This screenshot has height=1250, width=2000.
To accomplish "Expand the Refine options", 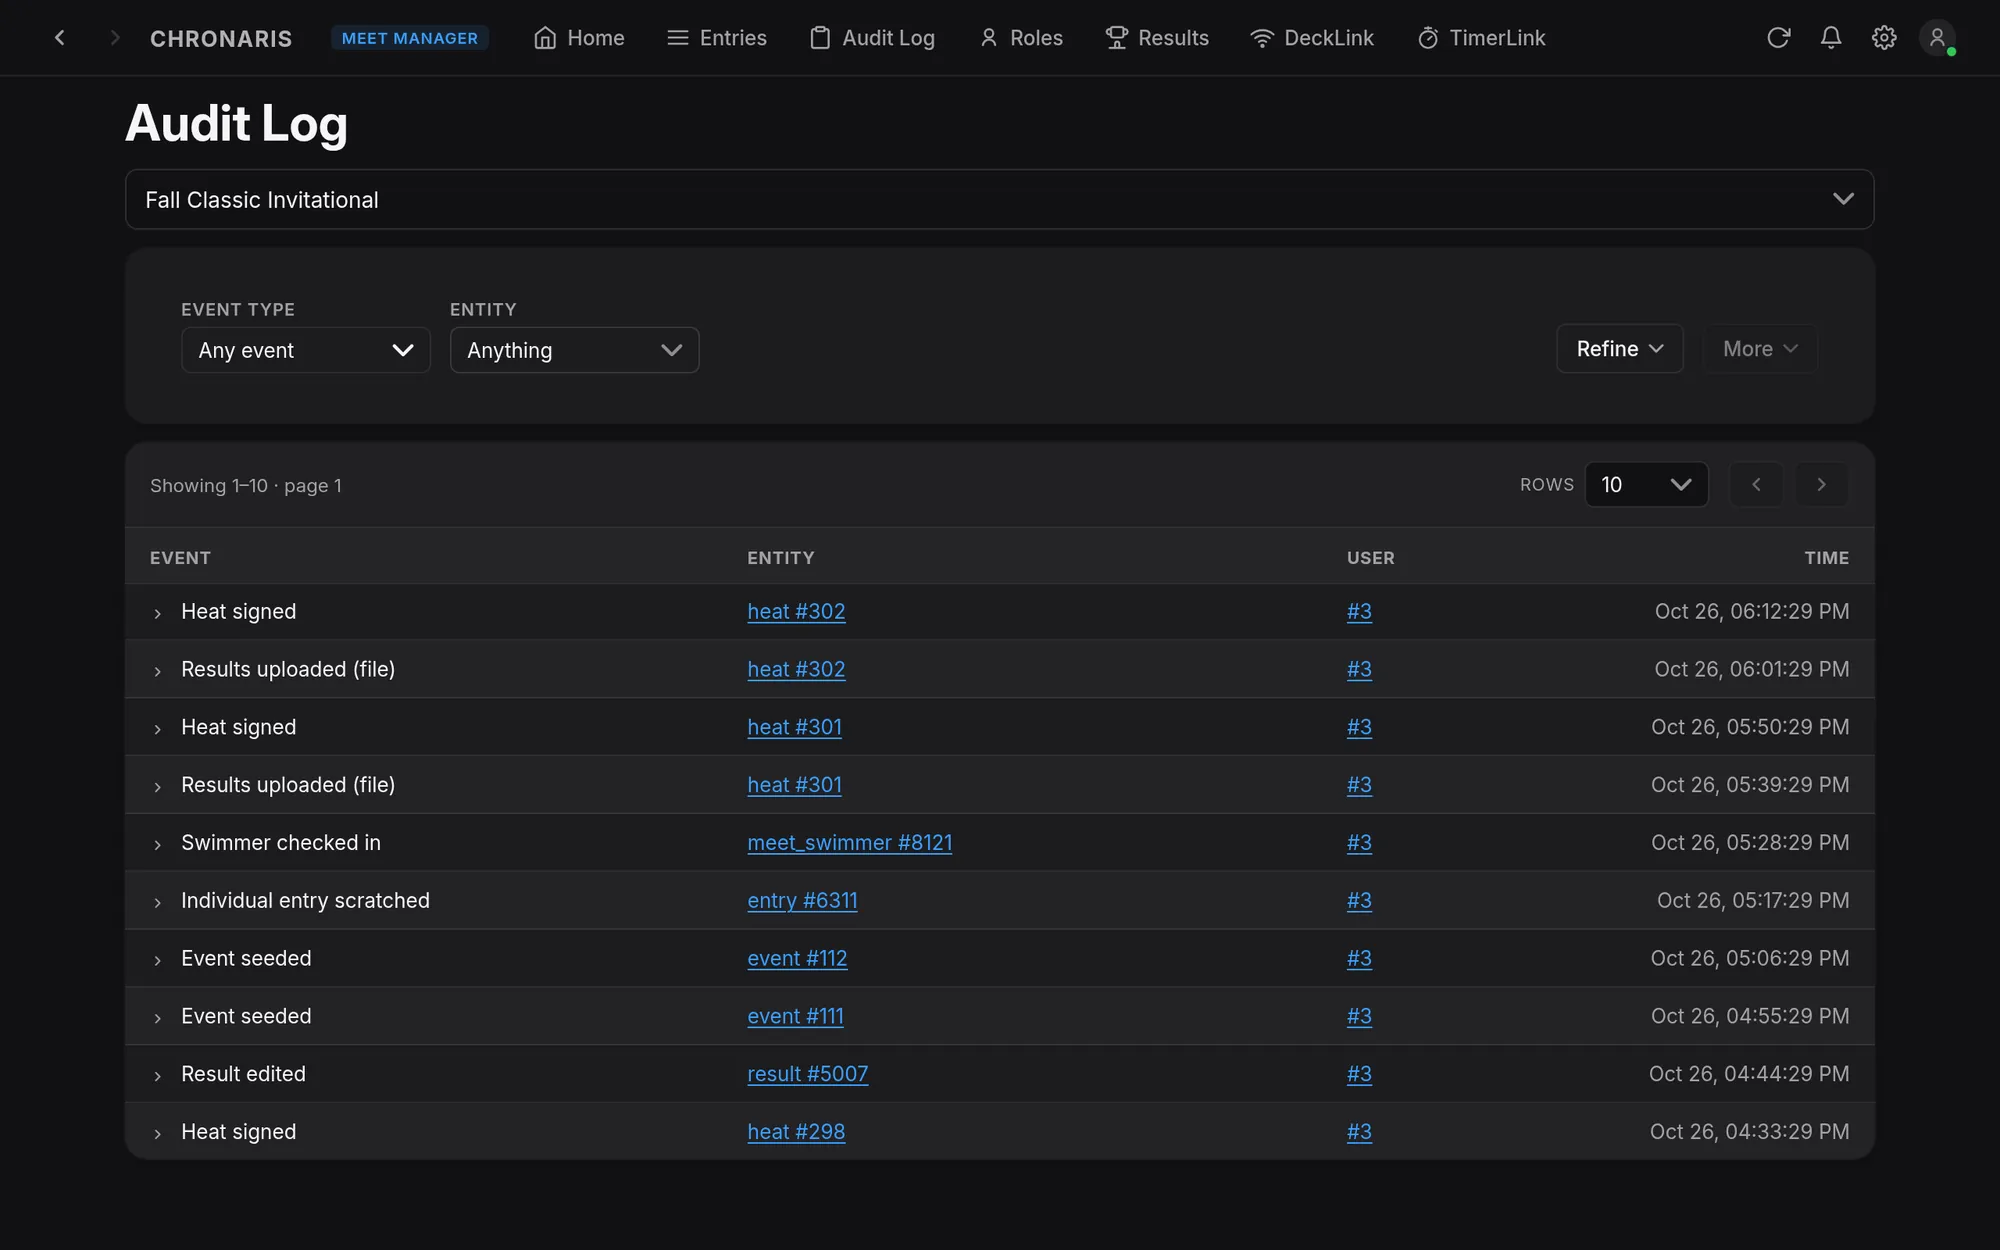I will (x=1620, y=349).
